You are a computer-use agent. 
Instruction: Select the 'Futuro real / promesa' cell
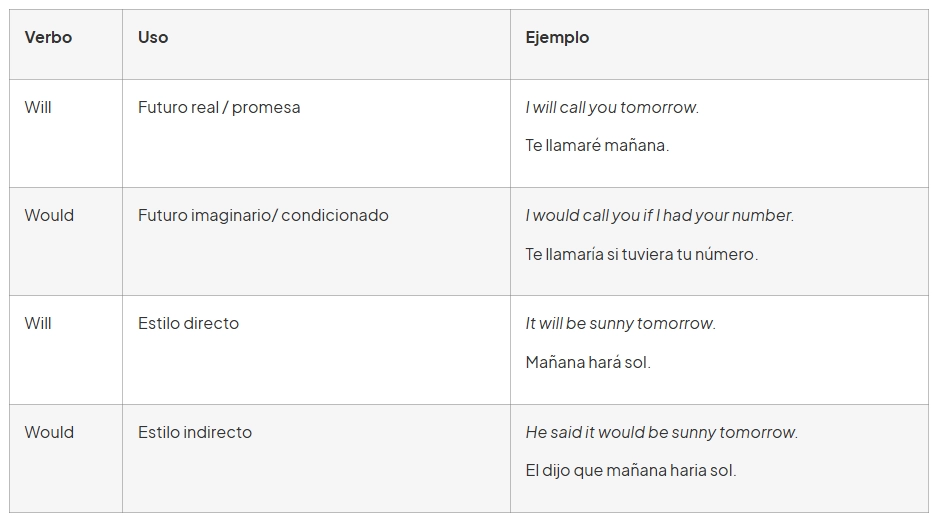click(219, 107)
